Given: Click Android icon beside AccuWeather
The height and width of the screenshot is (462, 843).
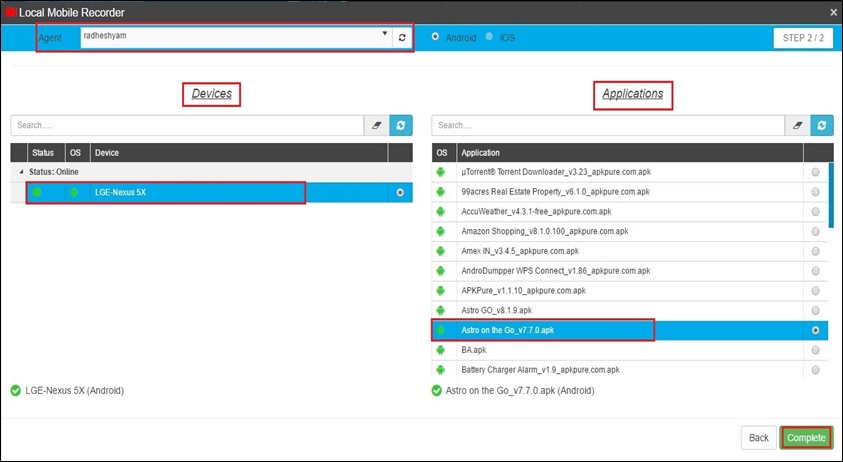Looking at the screenshot, I should pos(441,212).
